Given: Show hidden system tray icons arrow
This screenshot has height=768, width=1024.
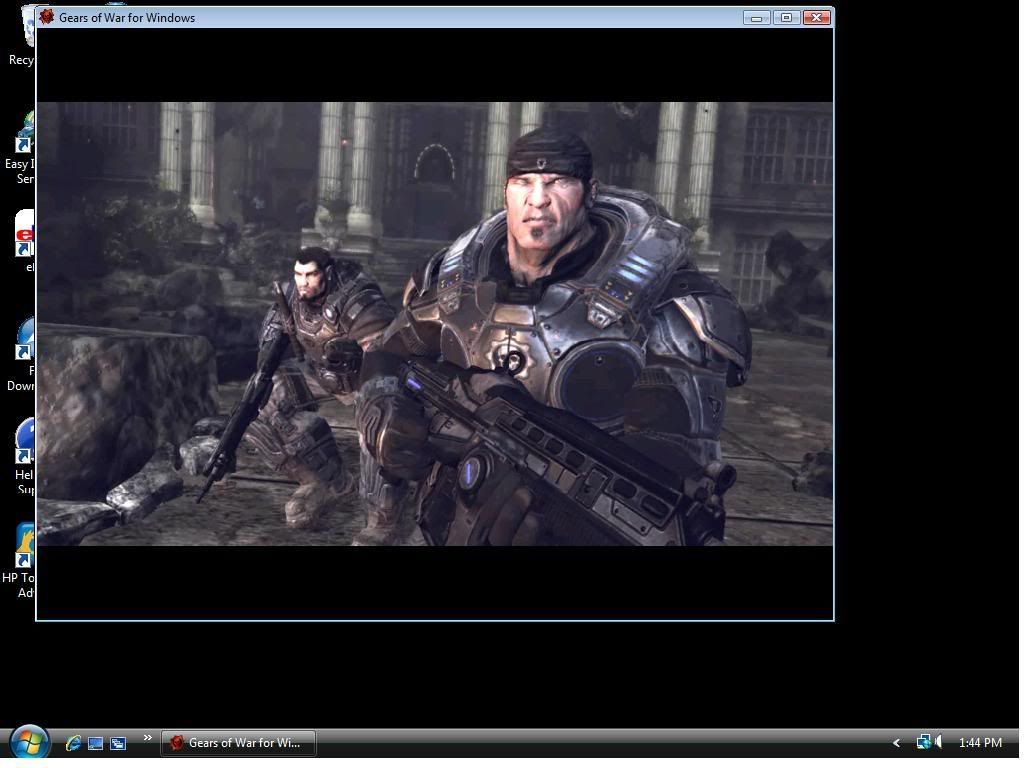Looking at the screenshot, I should point(896,742).
